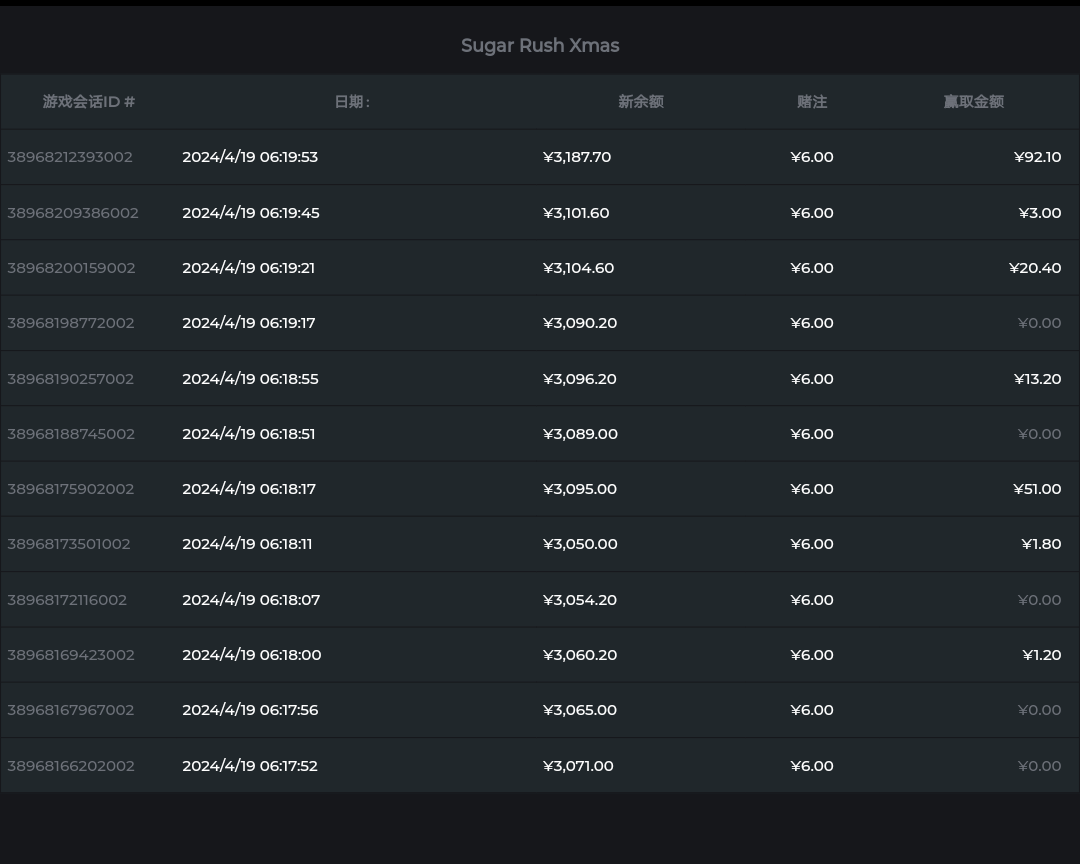Click ¥6.00 bet in 06:19:53 row

tap(812, 157)
